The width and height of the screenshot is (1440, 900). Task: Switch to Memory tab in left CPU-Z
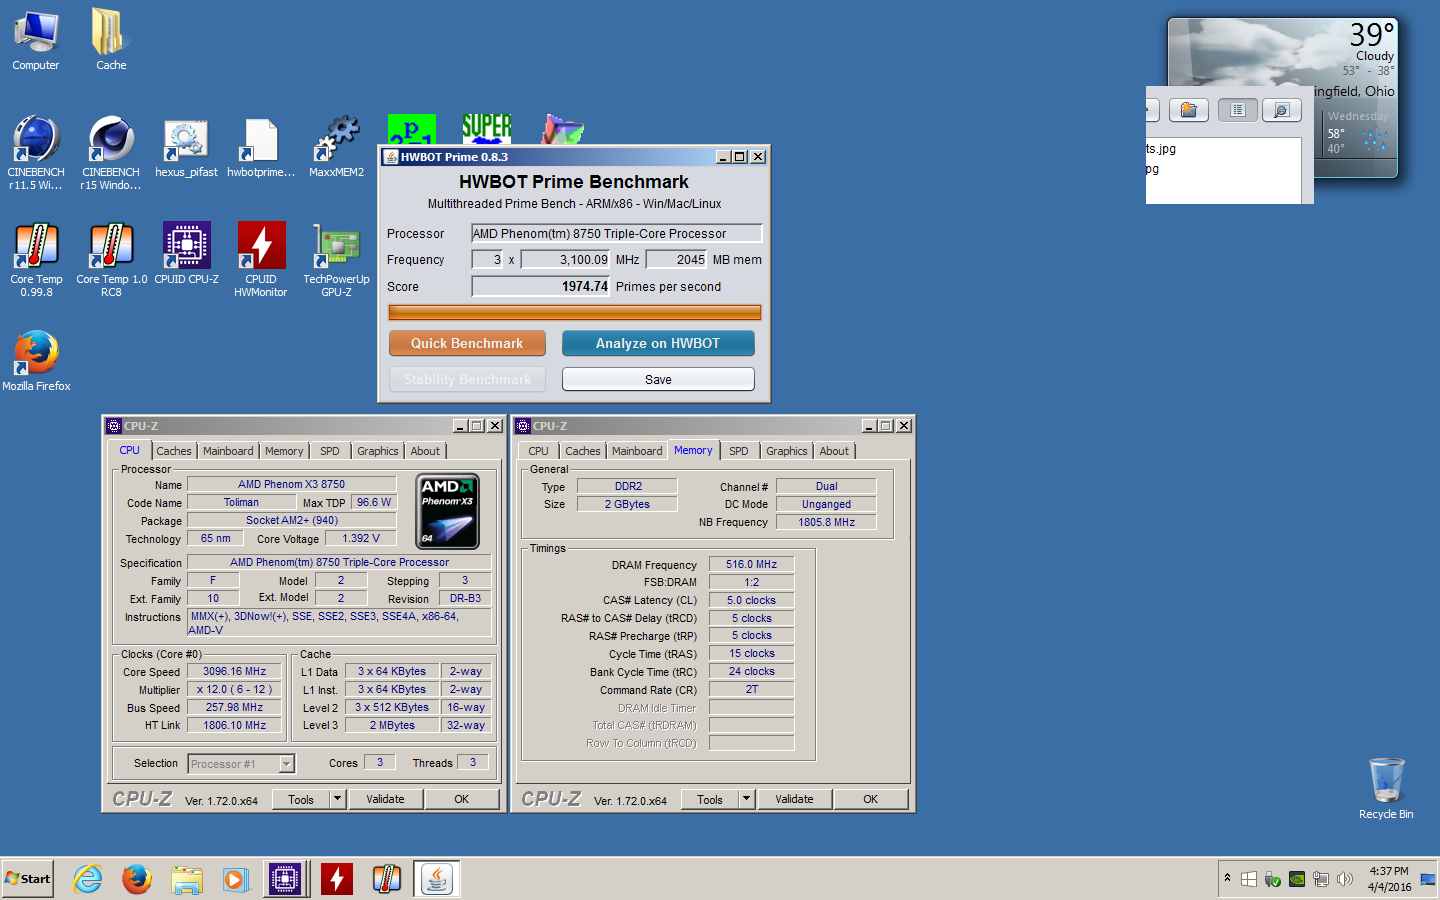click(x=284, y=451)
